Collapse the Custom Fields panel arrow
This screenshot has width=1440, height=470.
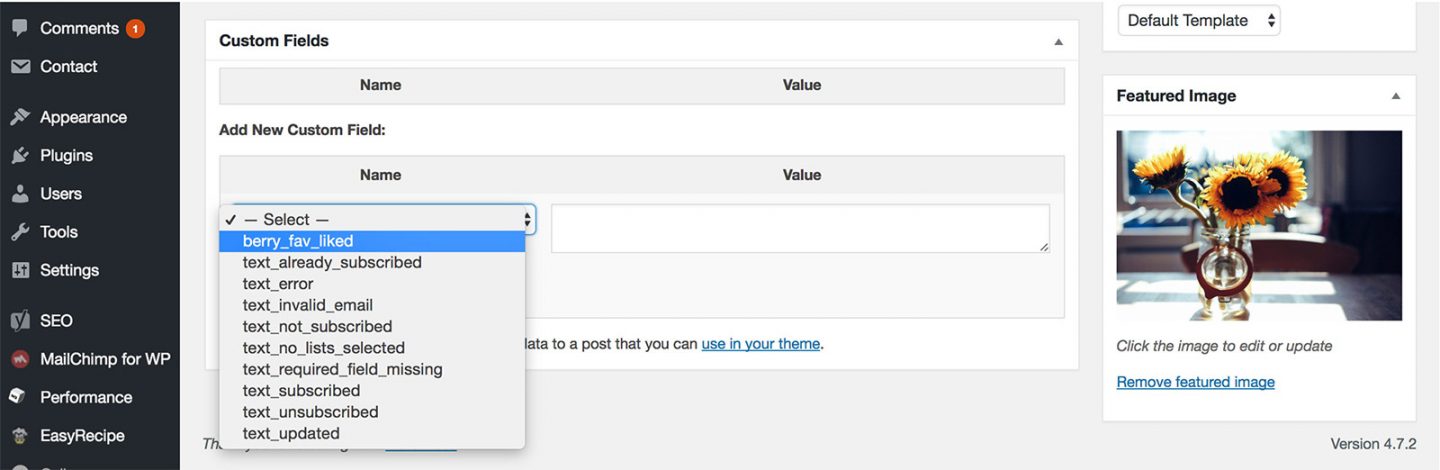pyautogui.click(x=1058, y=42)
